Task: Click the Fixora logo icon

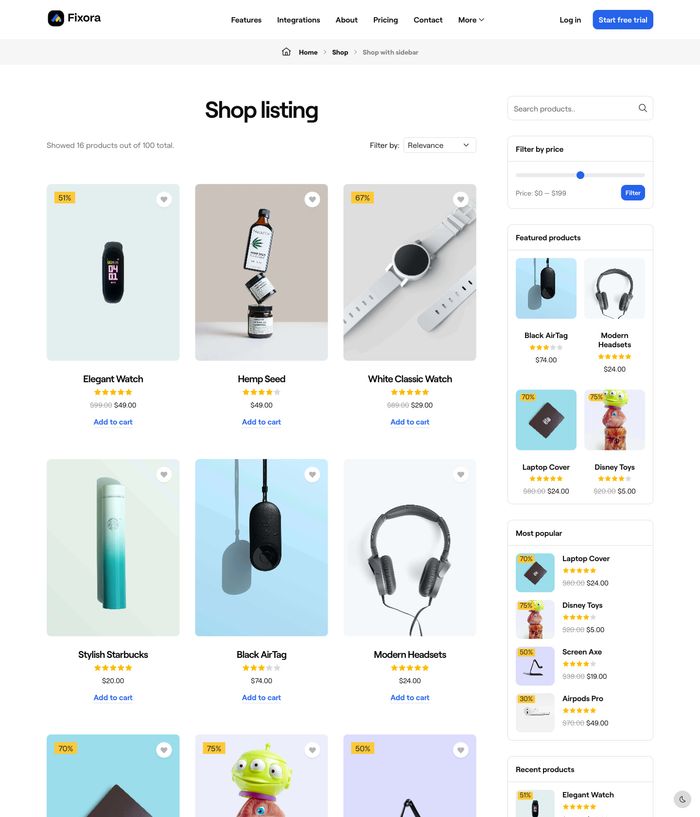Action: coord(56,18)
